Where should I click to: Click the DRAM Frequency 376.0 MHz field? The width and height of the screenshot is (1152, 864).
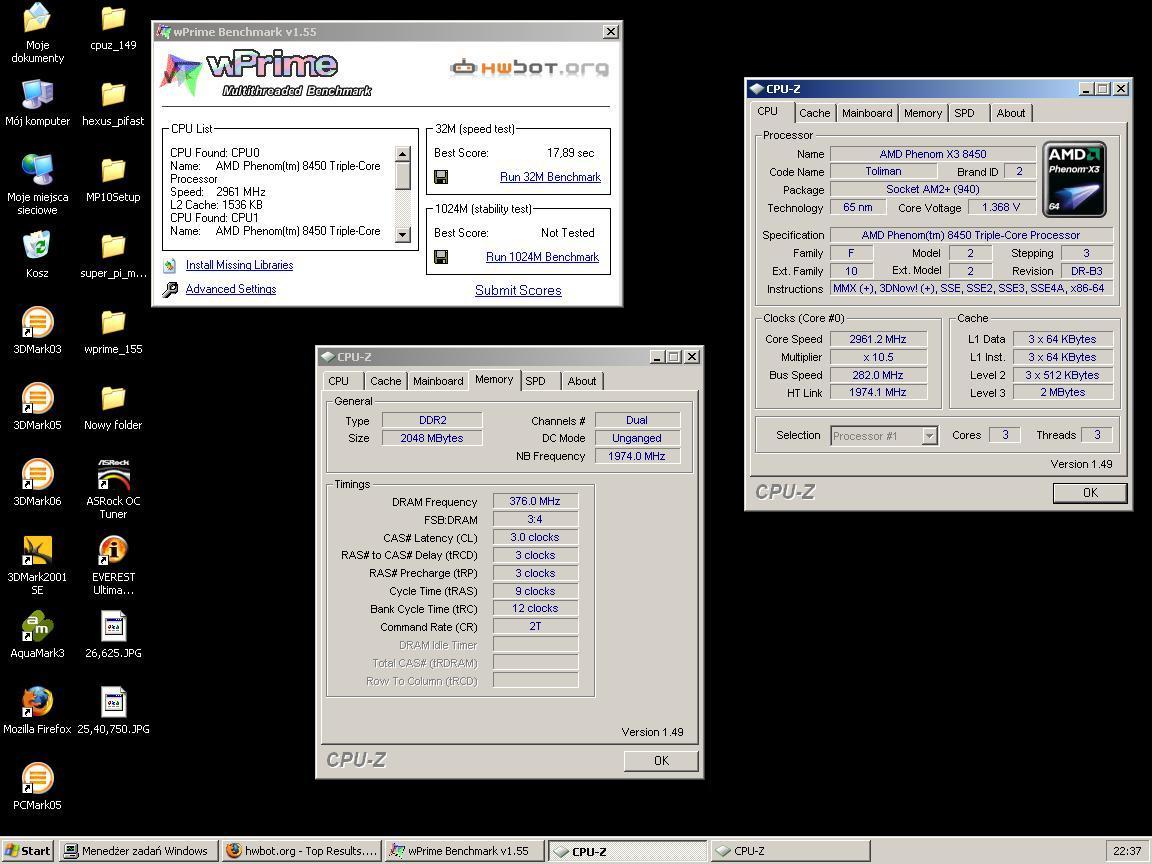(535, 502)
